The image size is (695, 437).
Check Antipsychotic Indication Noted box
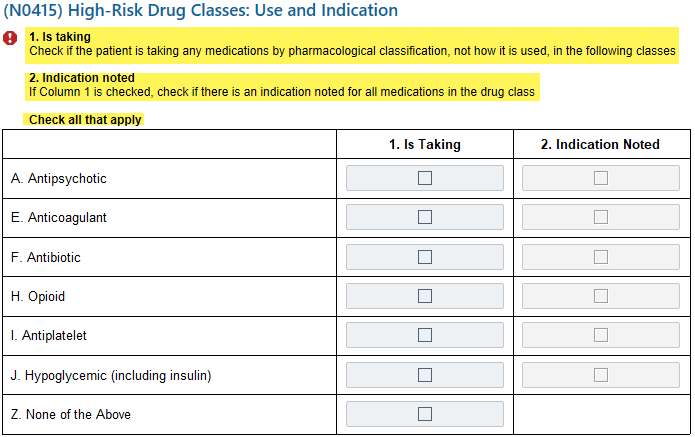click(x=601, y=178)
